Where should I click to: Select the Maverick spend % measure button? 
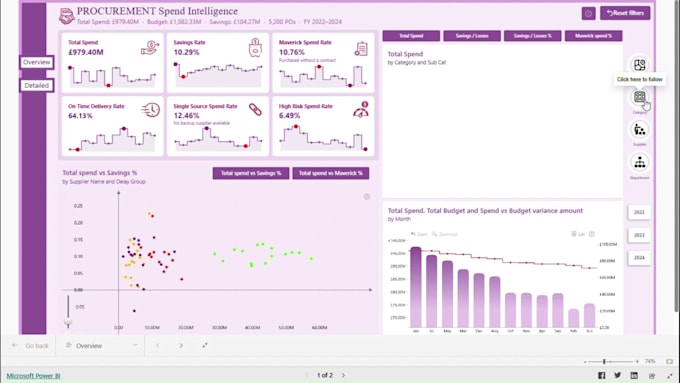[x=593, y=36]
